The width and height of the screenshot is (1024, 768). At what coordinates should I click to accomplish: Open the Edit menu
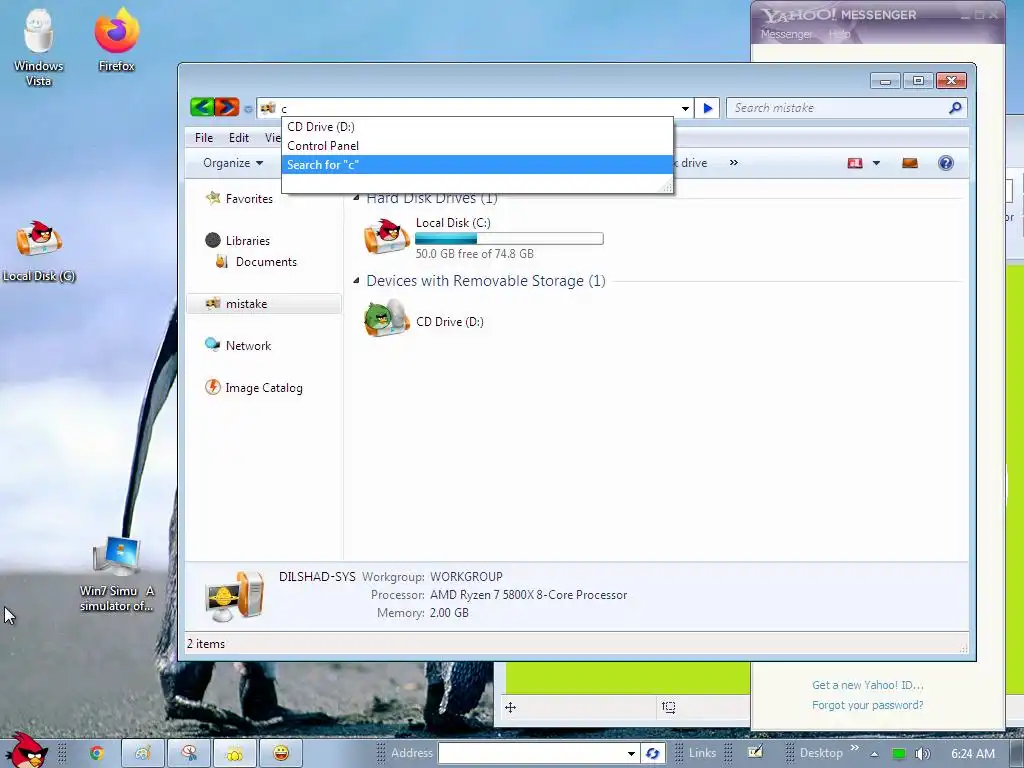pyautogui.click(x=238, y=138)
